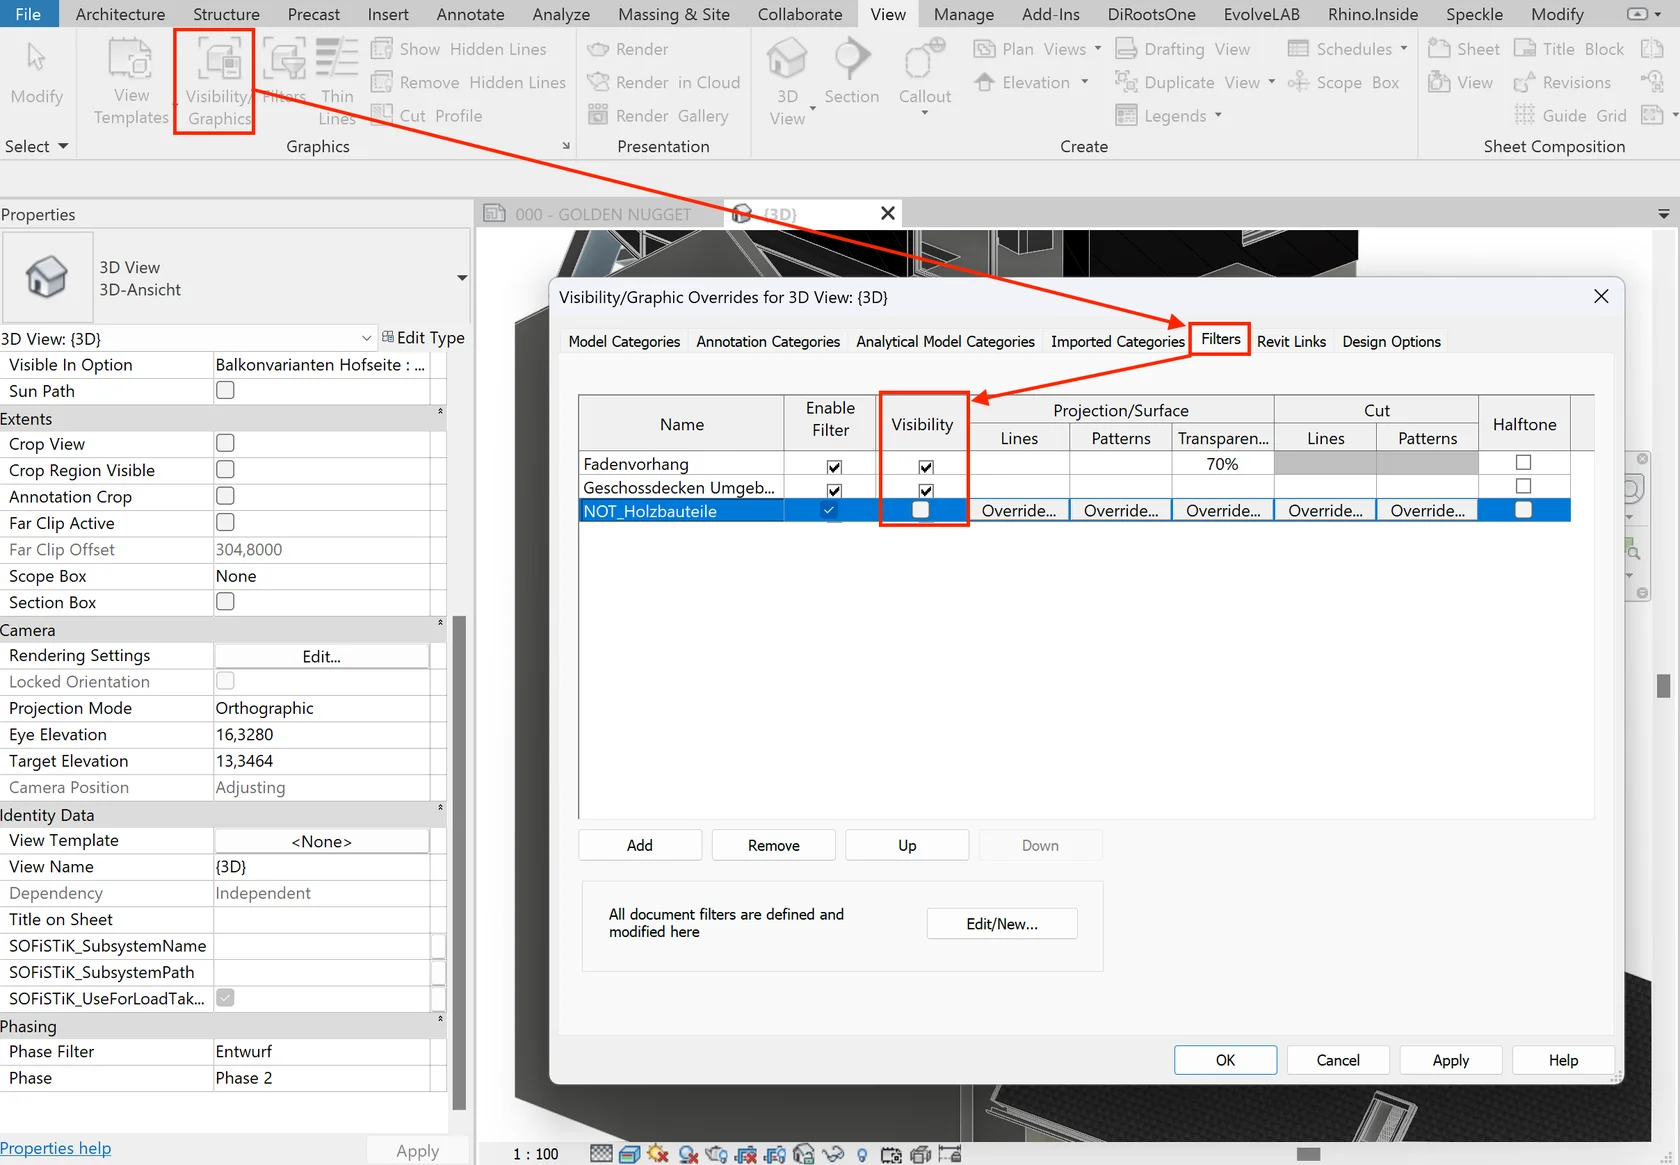Click the Modify arrow tool
Viewport: 1680px width, 1165px height.
pos(37,58)
